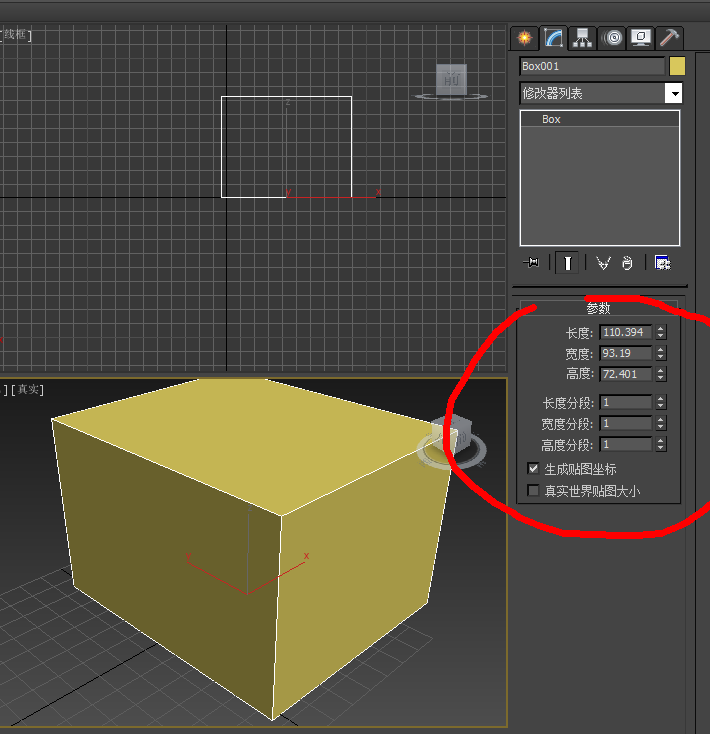Click the Pin Stack icon
This screenshot has height=734, width=710.
coord(532,263)
